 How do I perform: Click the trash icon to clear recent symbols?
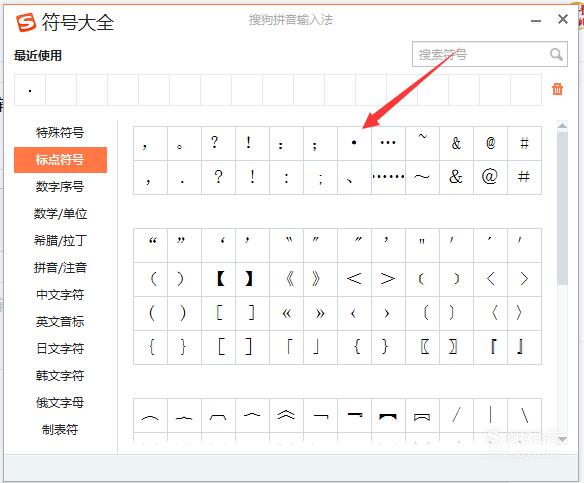point(557,89)
